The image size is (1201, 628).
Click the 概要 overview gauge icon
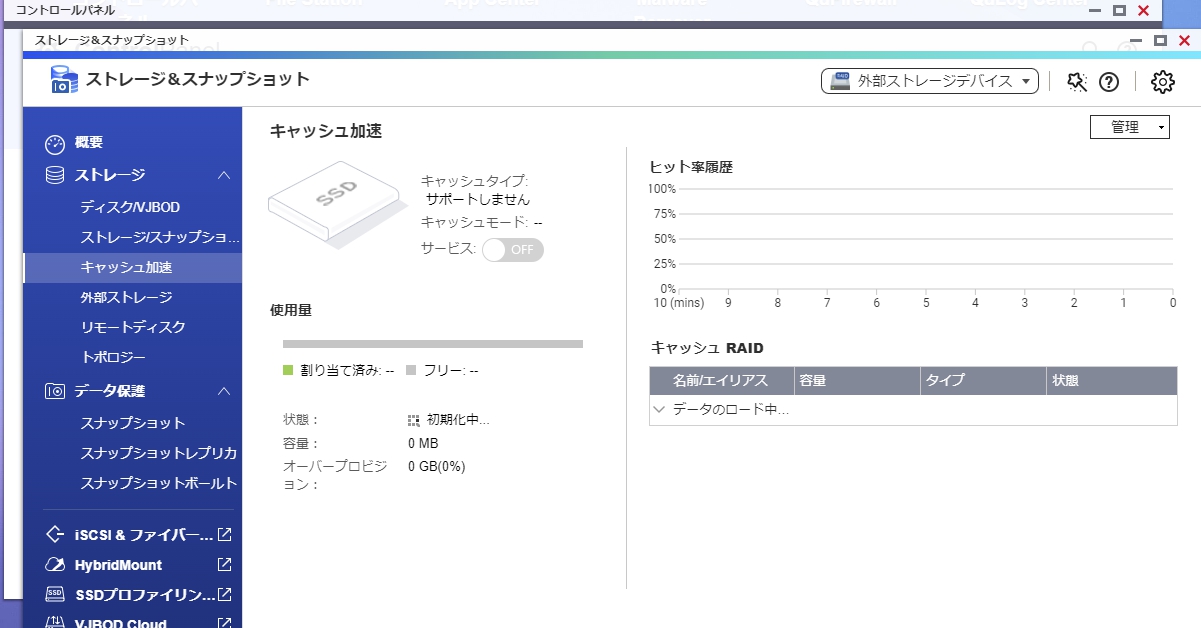[55, 144]
